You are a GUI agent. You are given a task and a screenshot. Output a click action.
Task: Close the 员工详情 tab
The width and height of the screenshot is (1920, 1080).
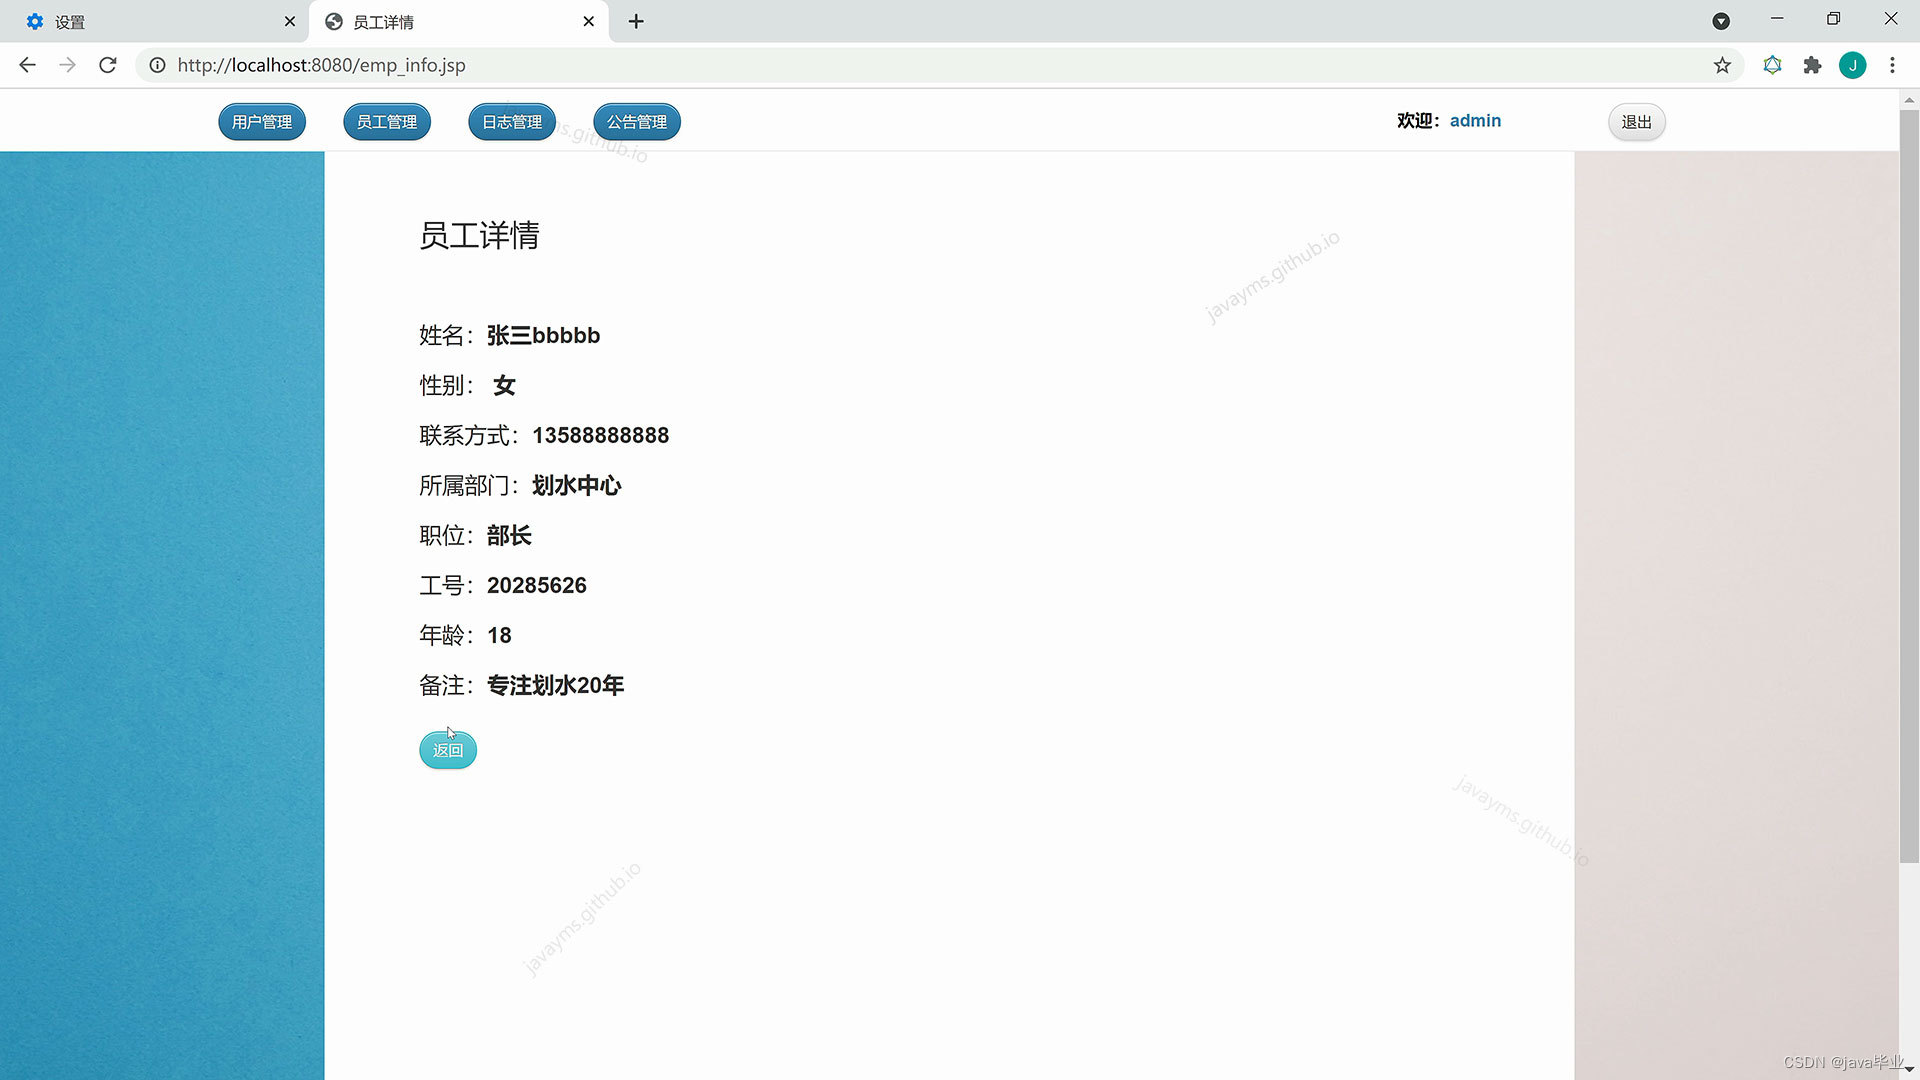[x=589, y=21]
